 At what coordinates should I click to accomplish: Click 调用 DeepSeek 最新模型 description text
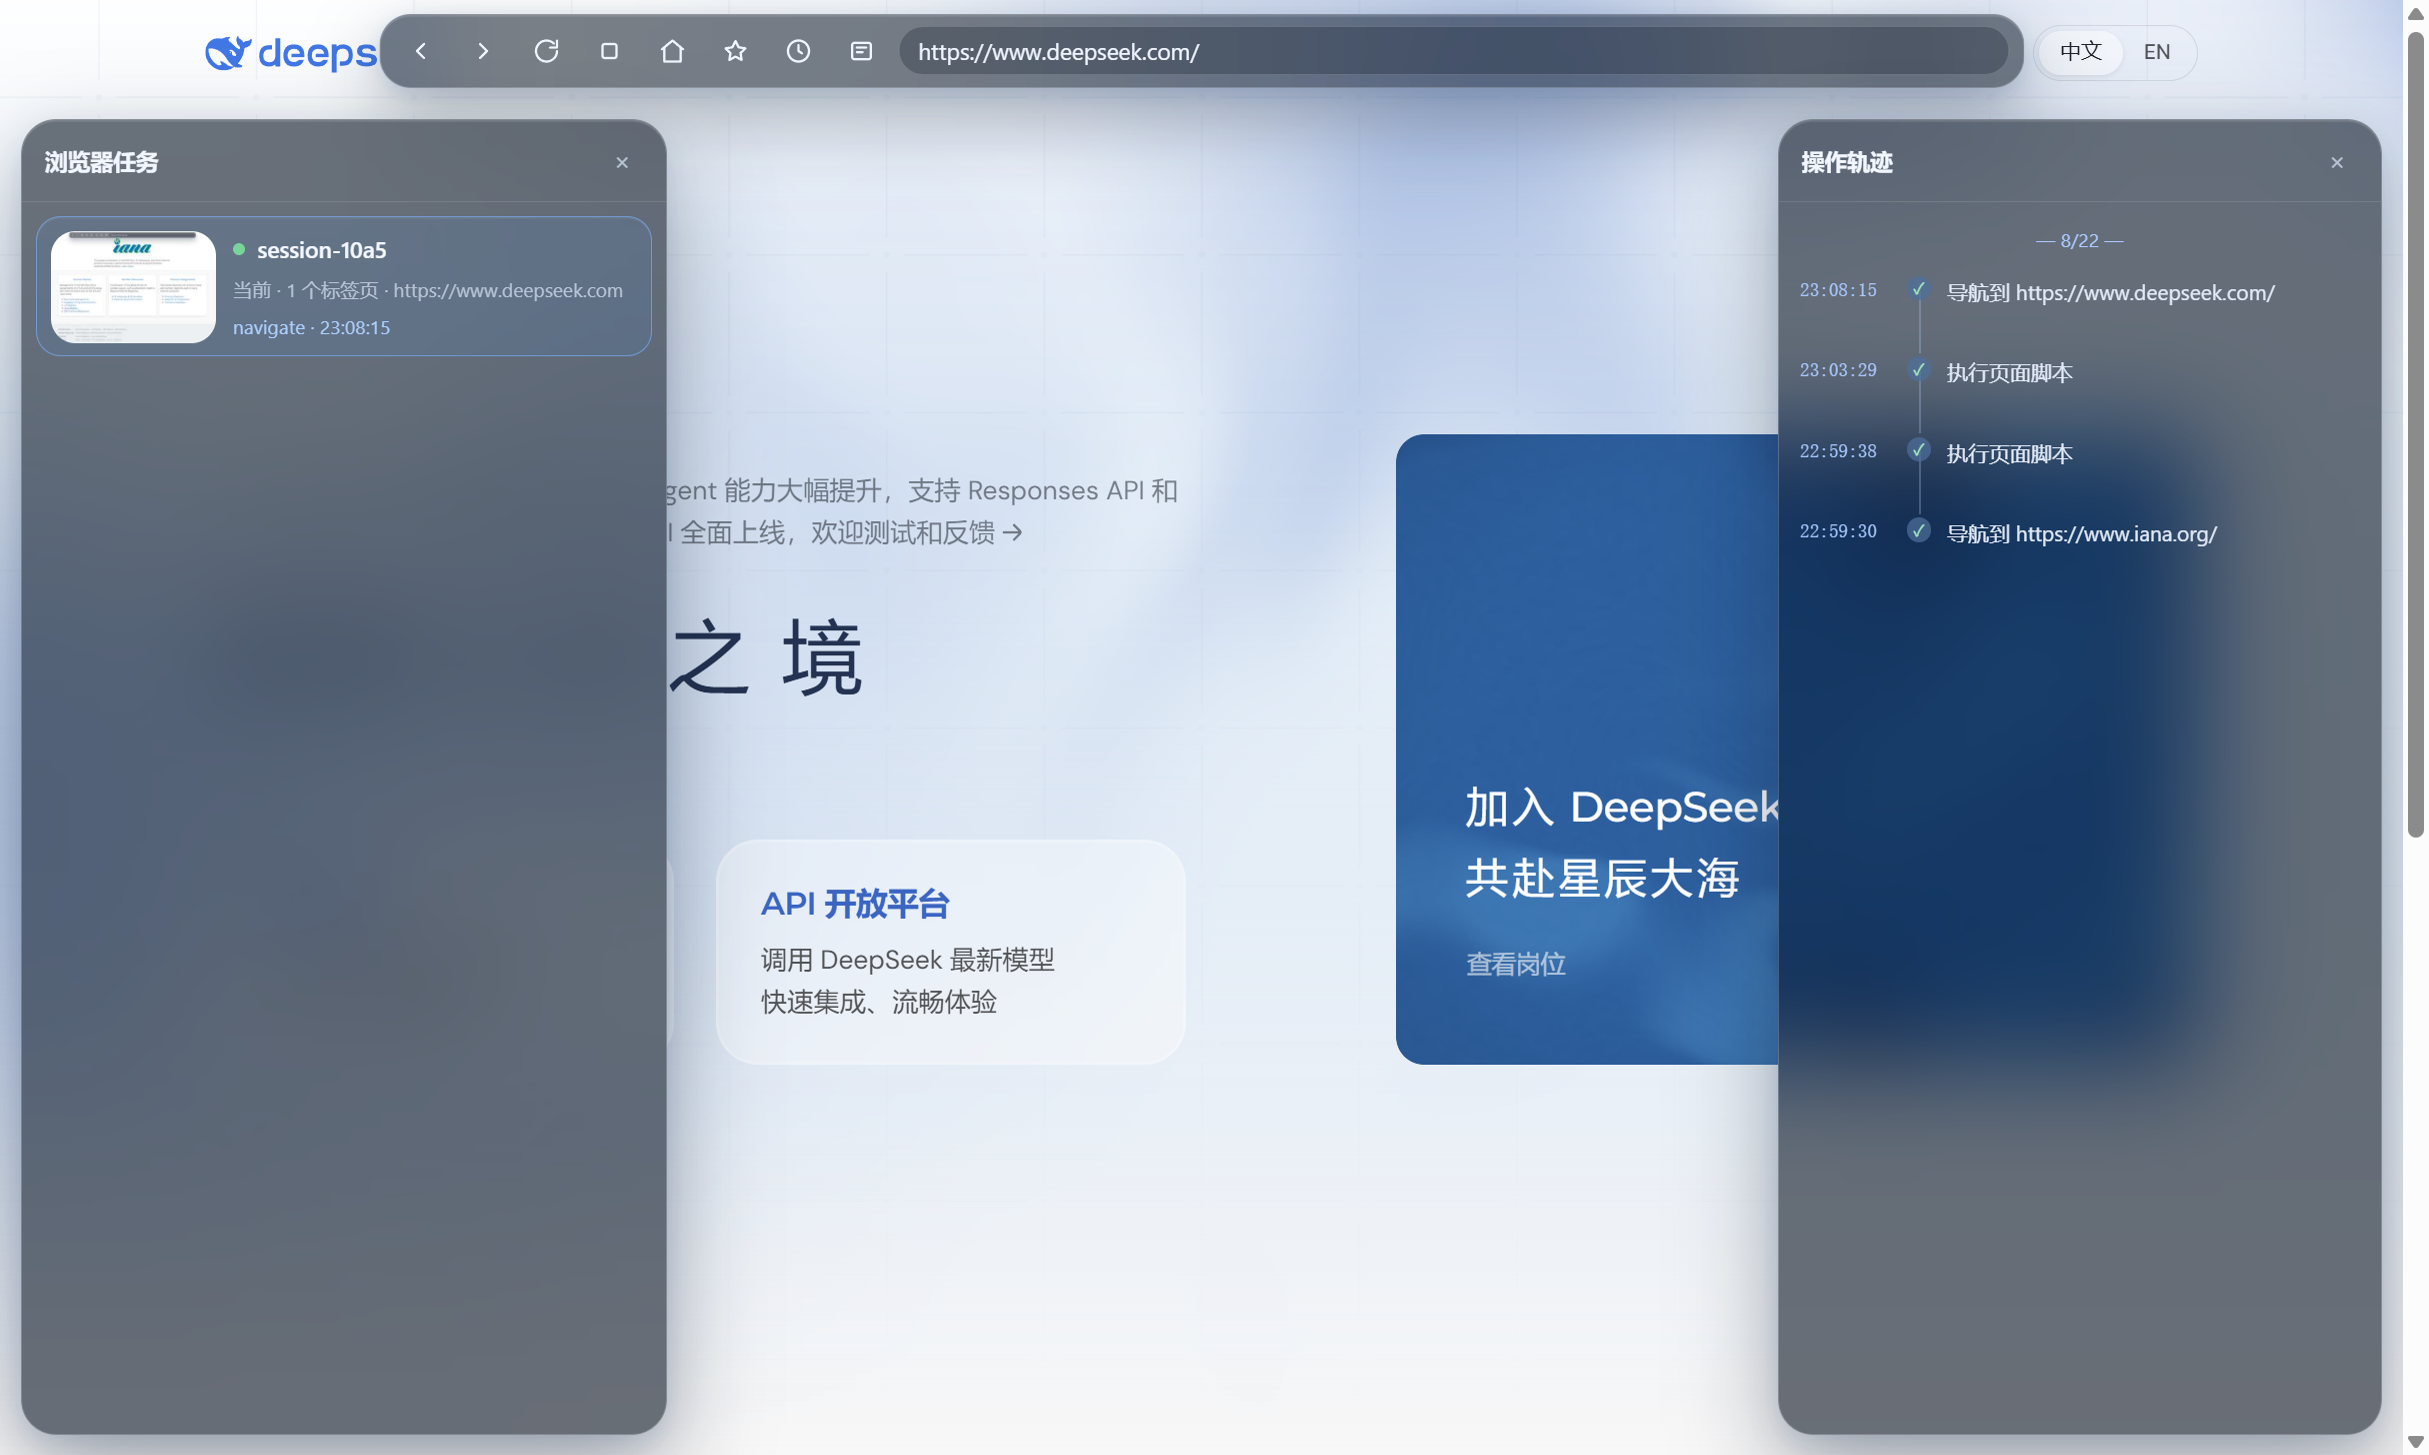(907, 959)
